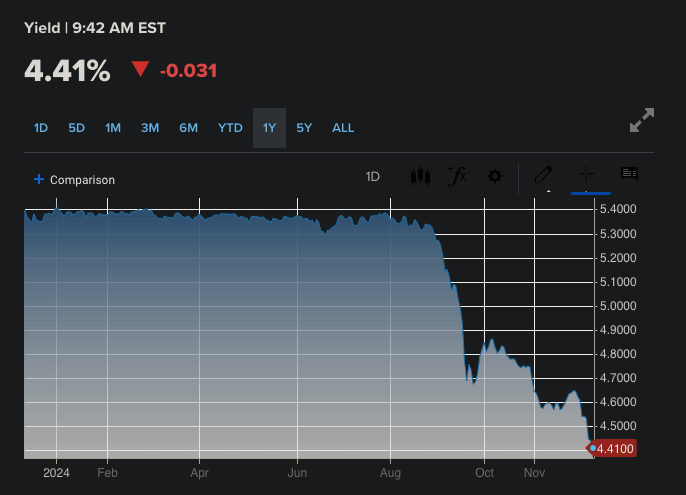Show ALL historical data

(x=343, y=128)
